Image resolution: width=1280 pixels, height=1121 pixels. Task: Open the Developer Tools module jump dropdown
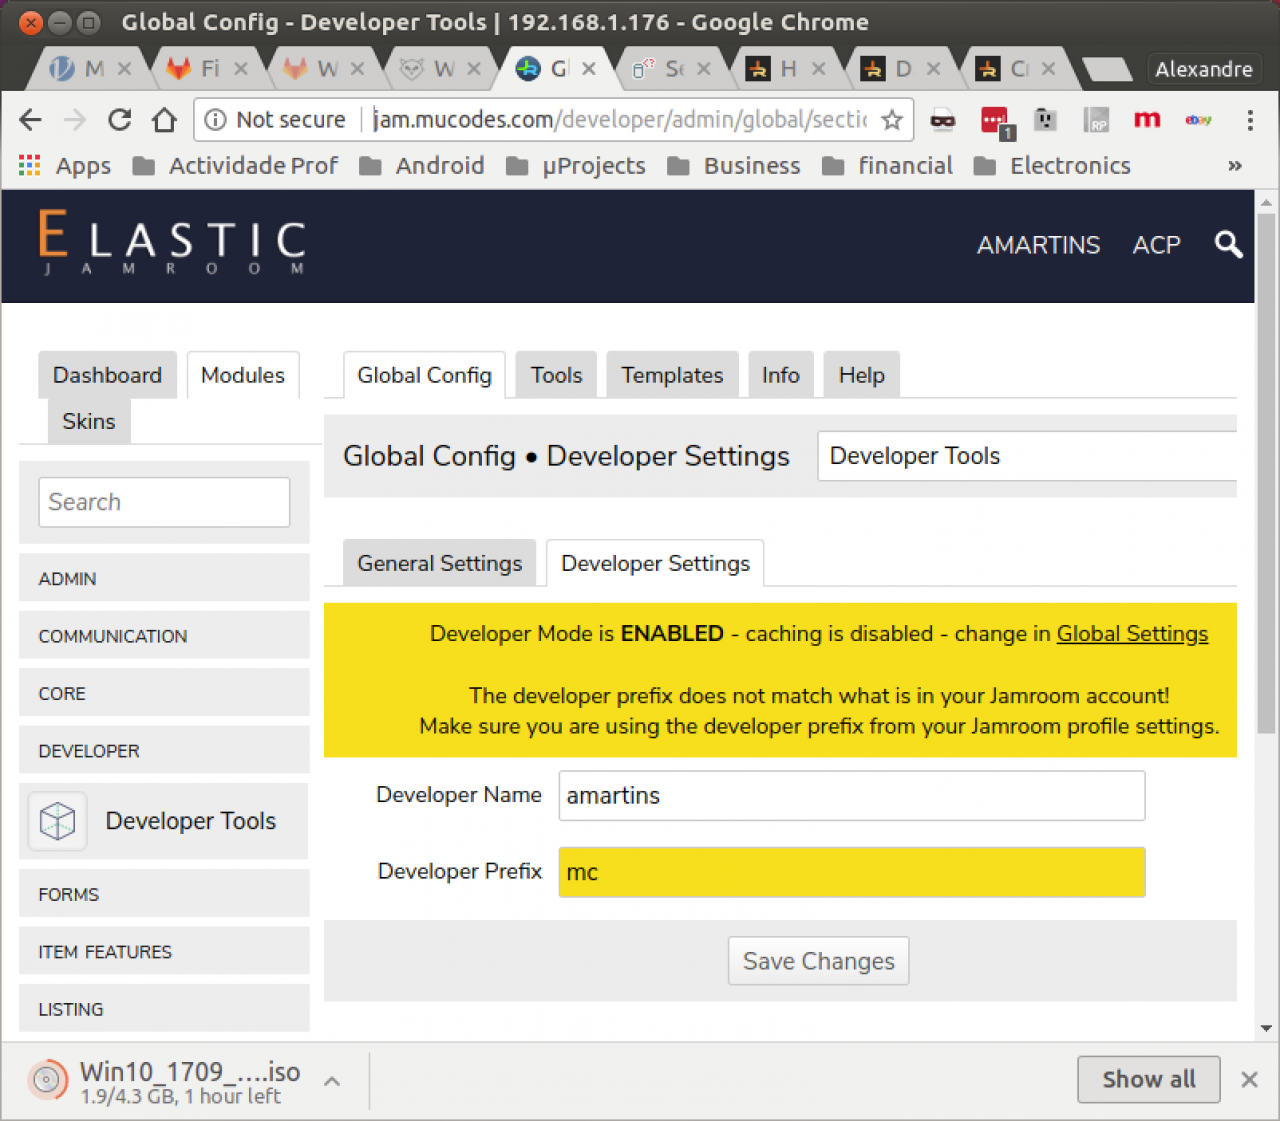click(1027, 456)
